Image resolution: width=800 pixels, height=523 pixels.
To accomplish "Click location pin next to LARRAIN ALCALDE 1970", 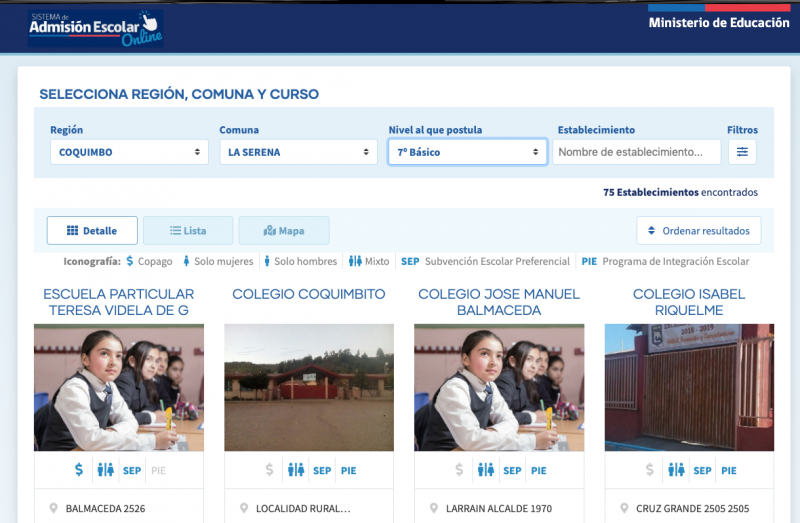I will pos(434,508).
